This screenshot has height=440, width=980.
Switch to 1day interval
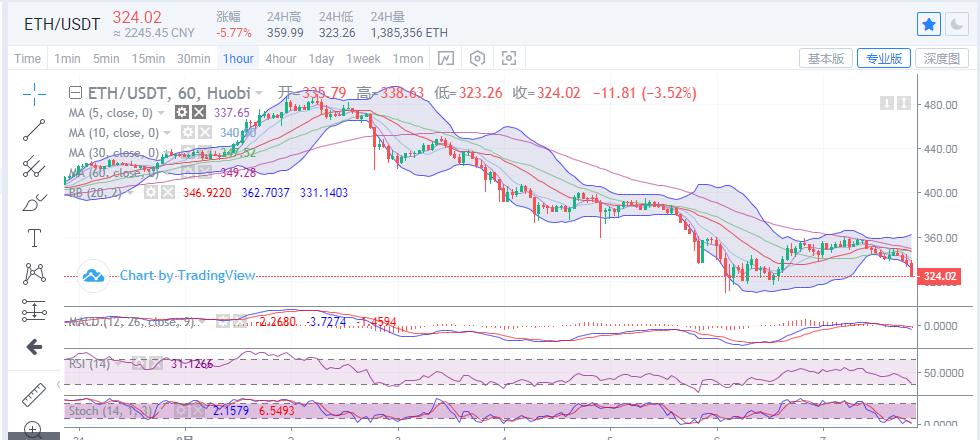tap(321, 59)
